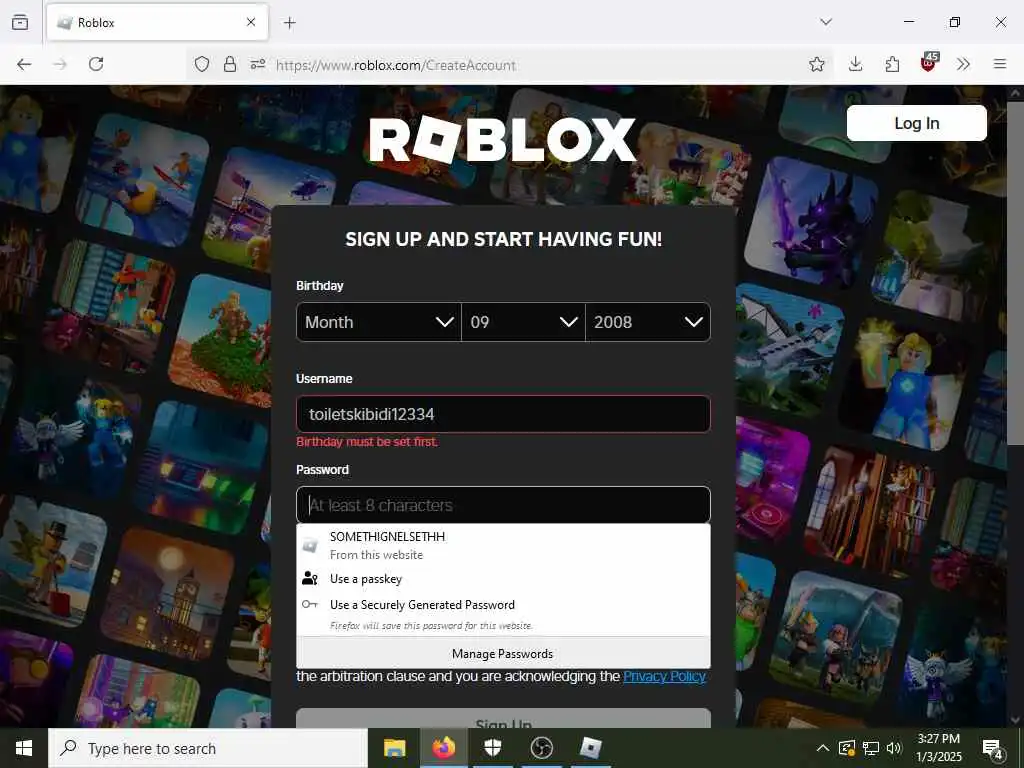Show site security padlock info
The width and height of the screenshot is (1024, 768).
[230, 64]
